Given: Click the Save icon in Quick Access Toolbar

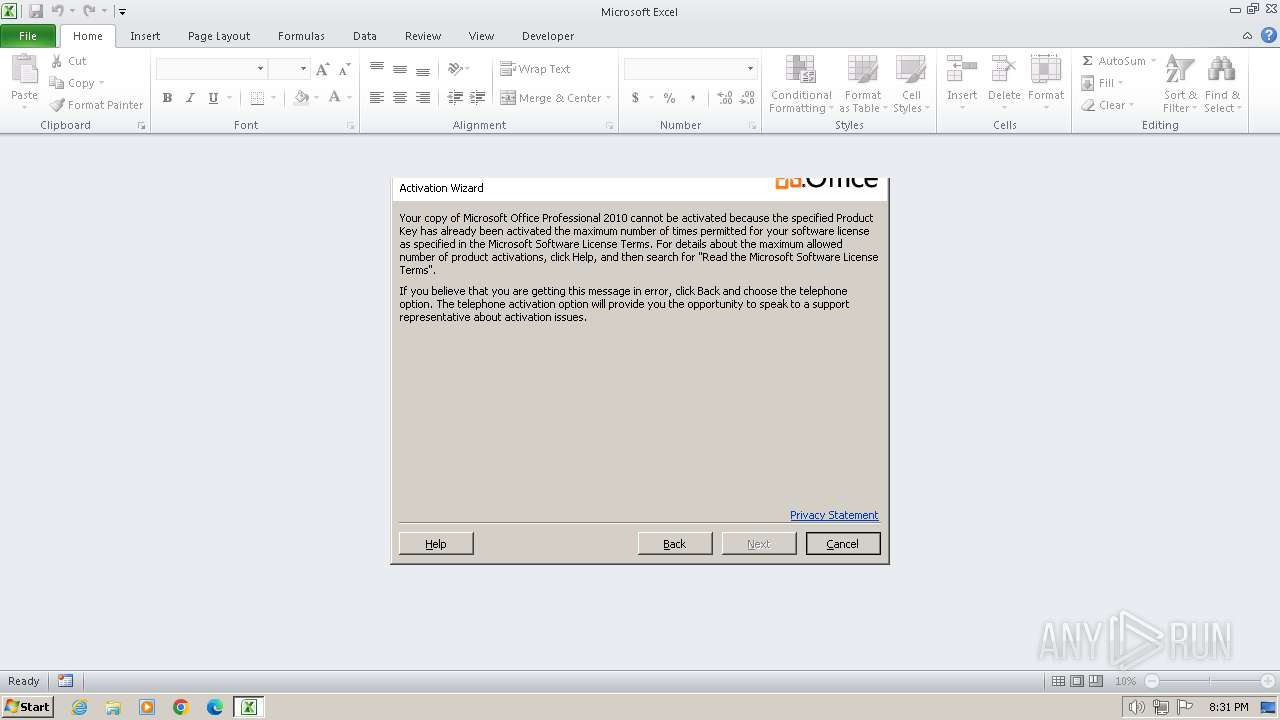Looking at the screenshot, I should coord(36,11).
